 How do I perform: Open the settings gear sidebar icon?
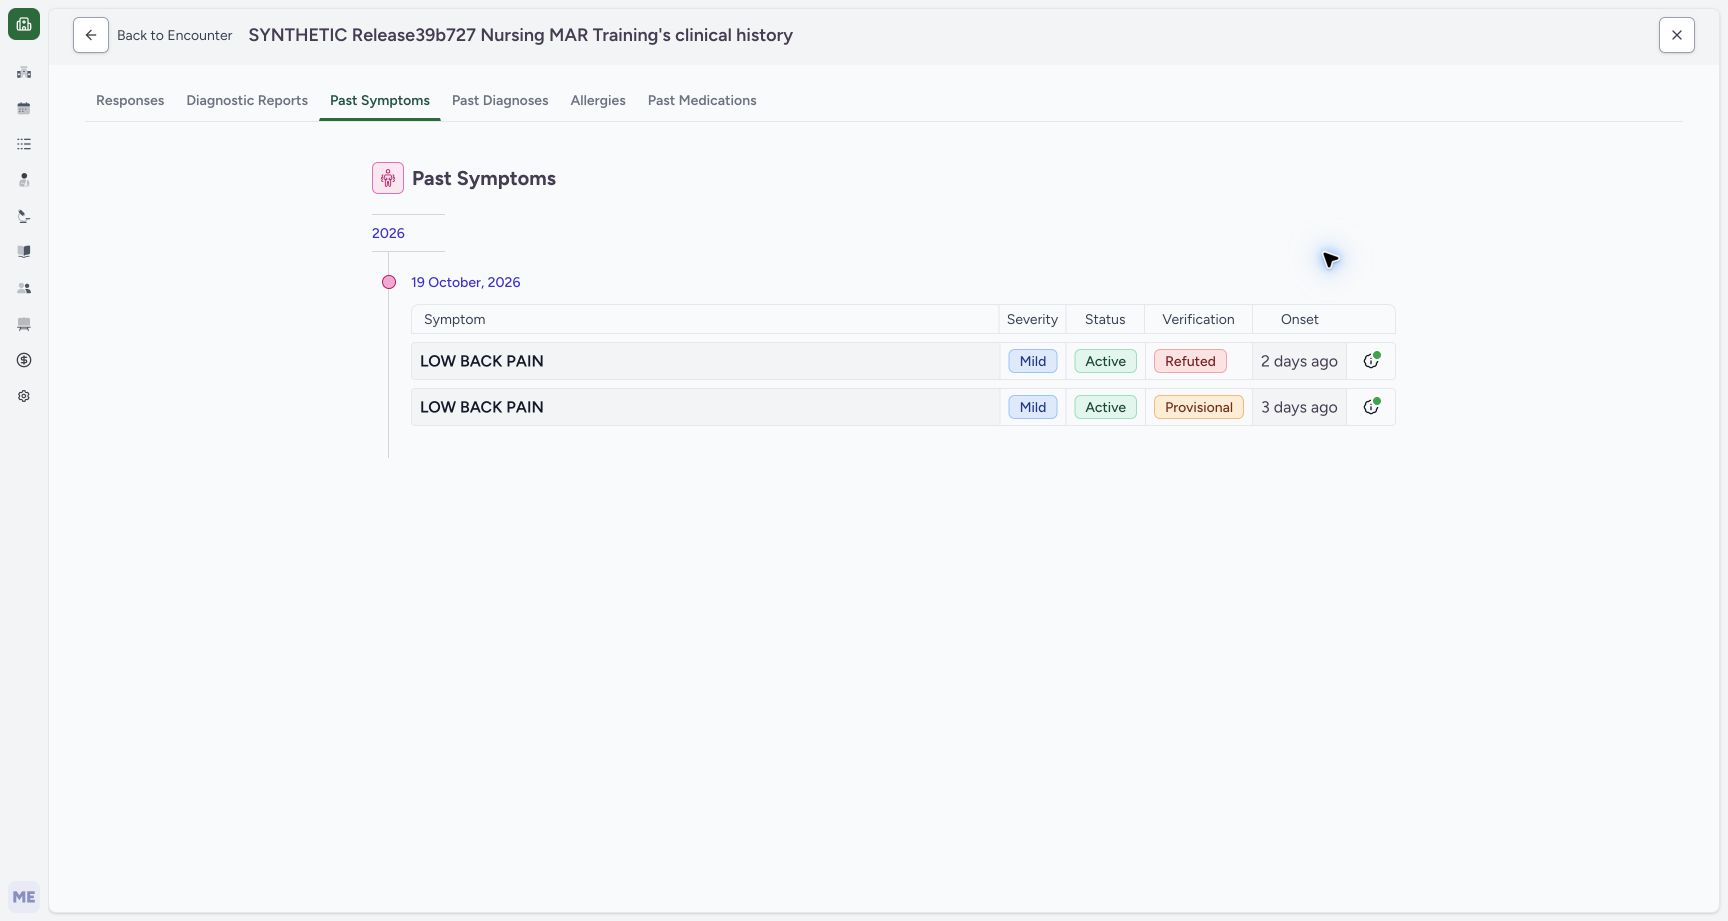coord(24,396)
